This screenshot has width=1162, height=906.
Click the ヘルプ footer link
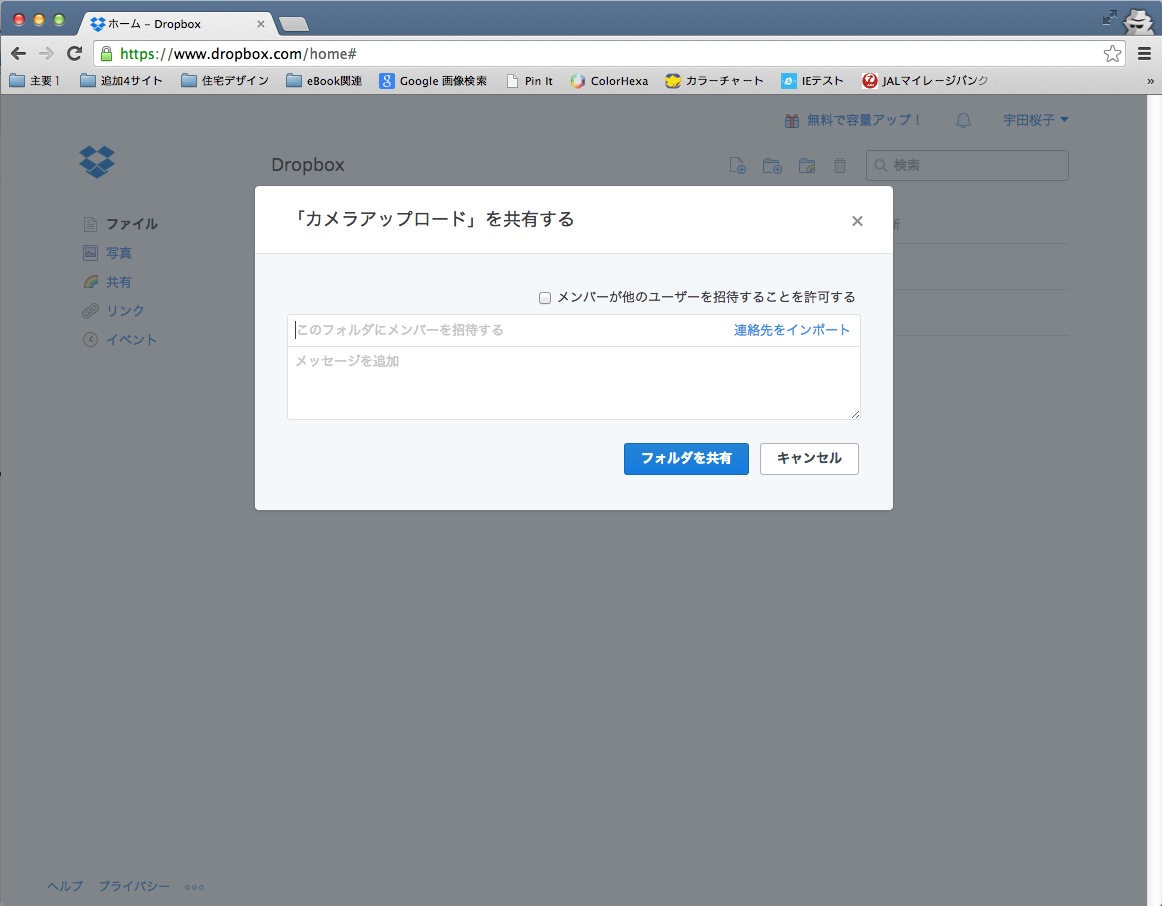coord(65,886)
